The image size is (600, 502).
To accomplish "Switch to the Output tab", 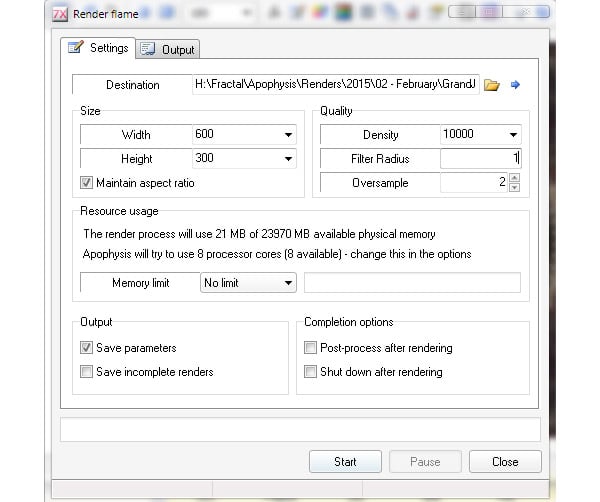I will click(168, 49).
